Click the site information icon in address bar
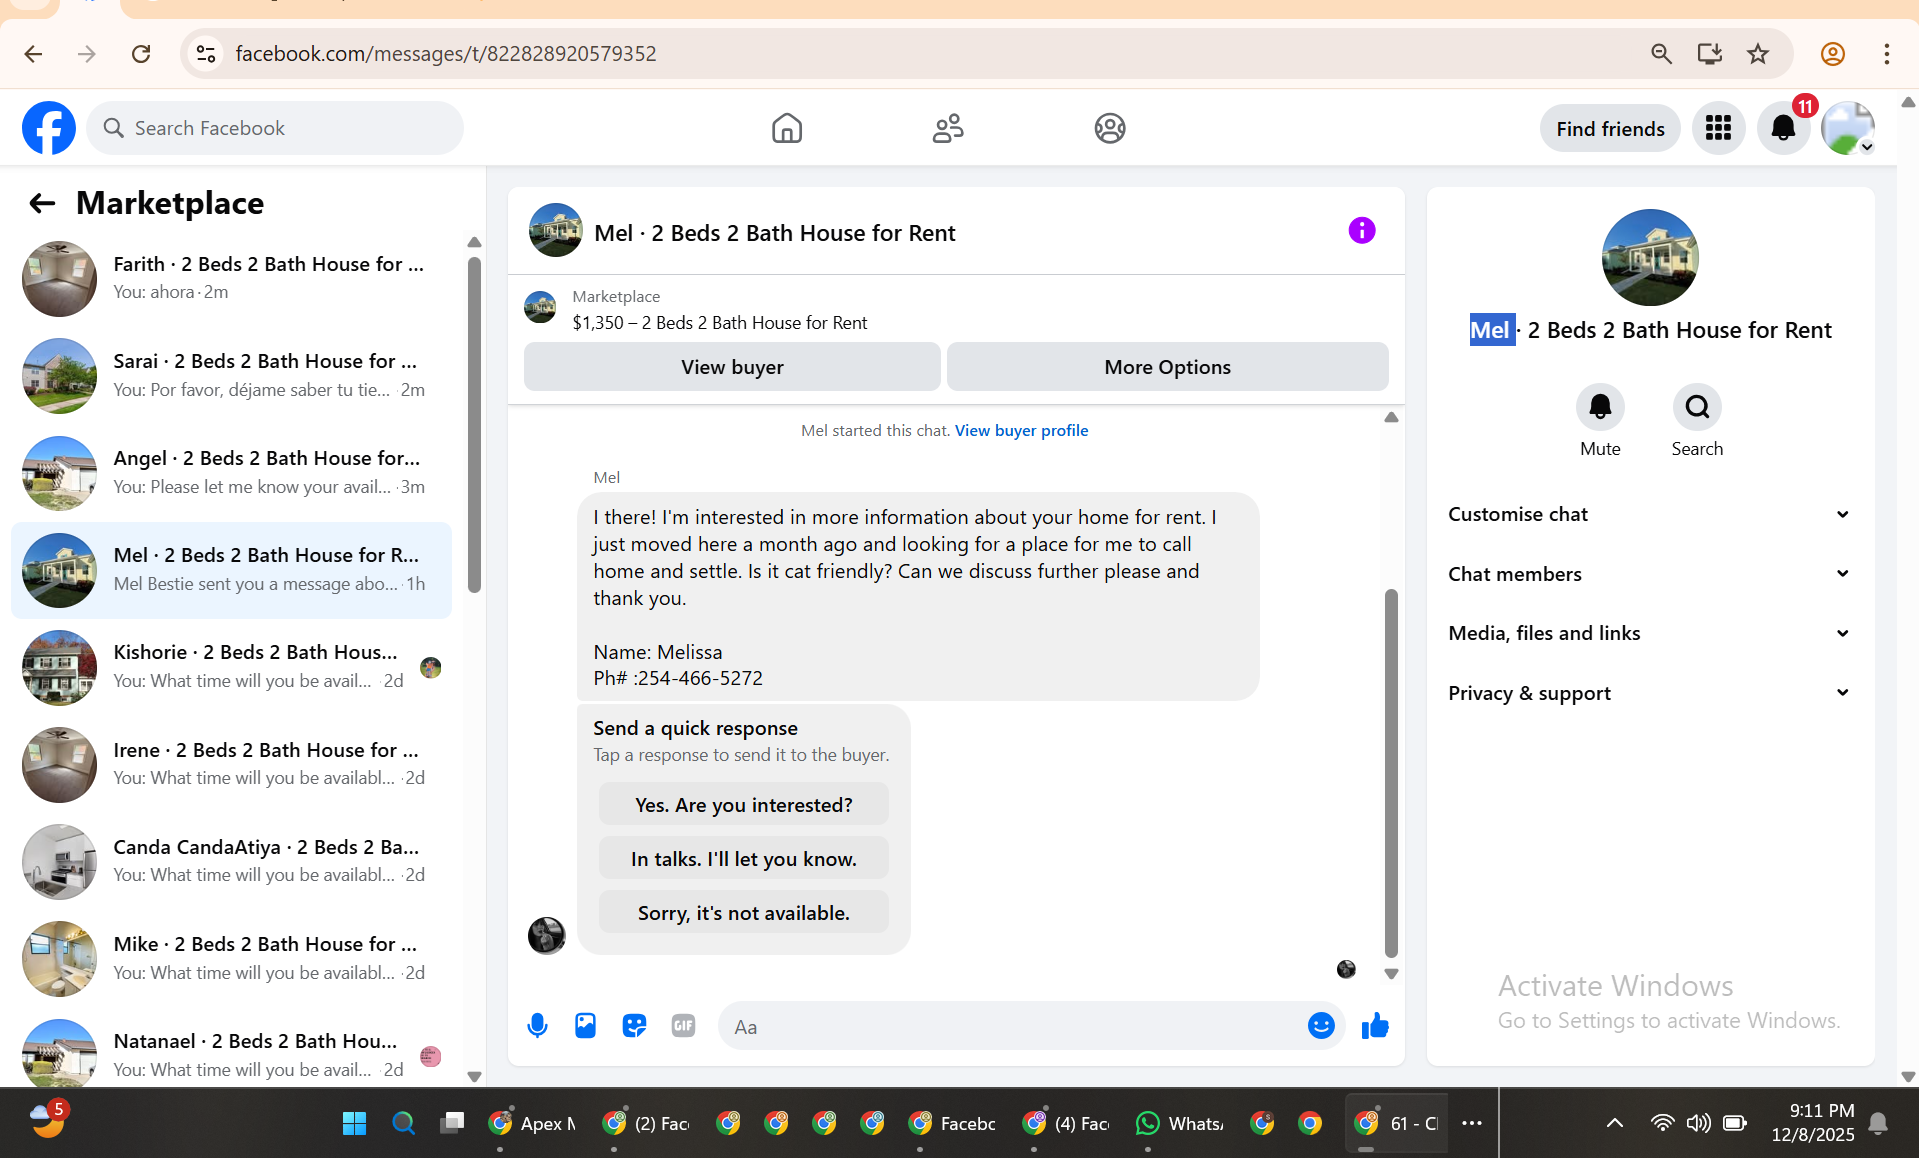 coord(206,54)
